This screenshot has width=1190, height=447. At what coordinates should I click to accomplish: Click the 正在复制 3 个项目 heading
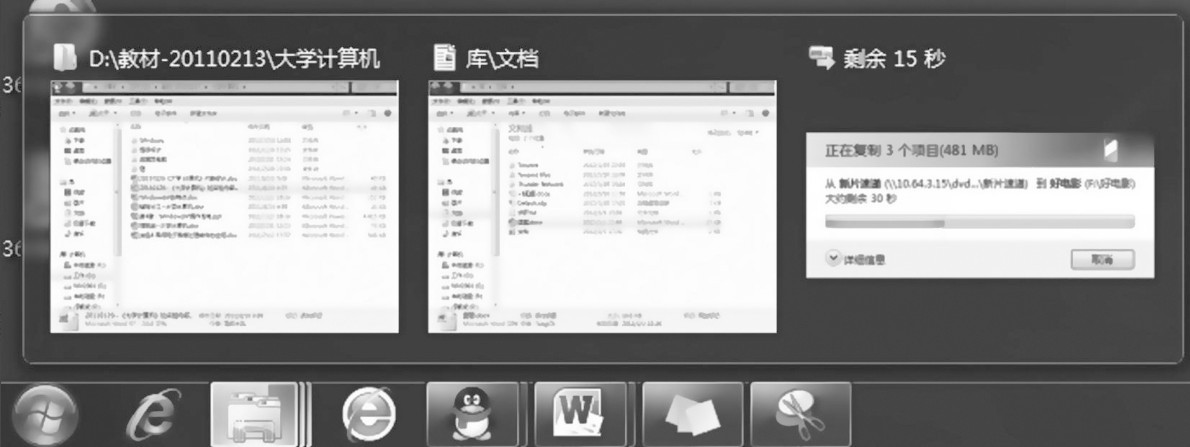click(911, 151)
